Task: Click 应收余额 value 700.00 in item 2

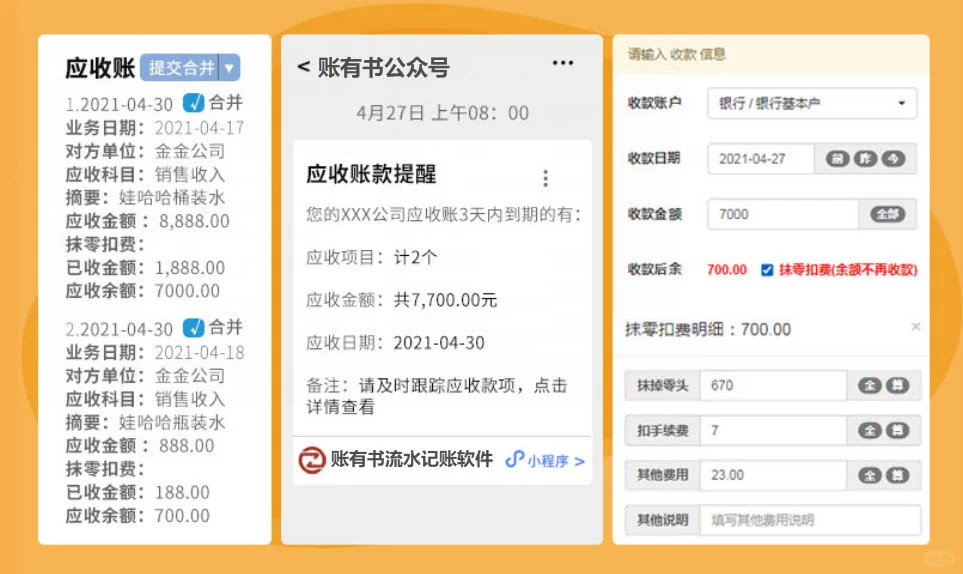Action: pyautogui.click(x=182, y=516)
